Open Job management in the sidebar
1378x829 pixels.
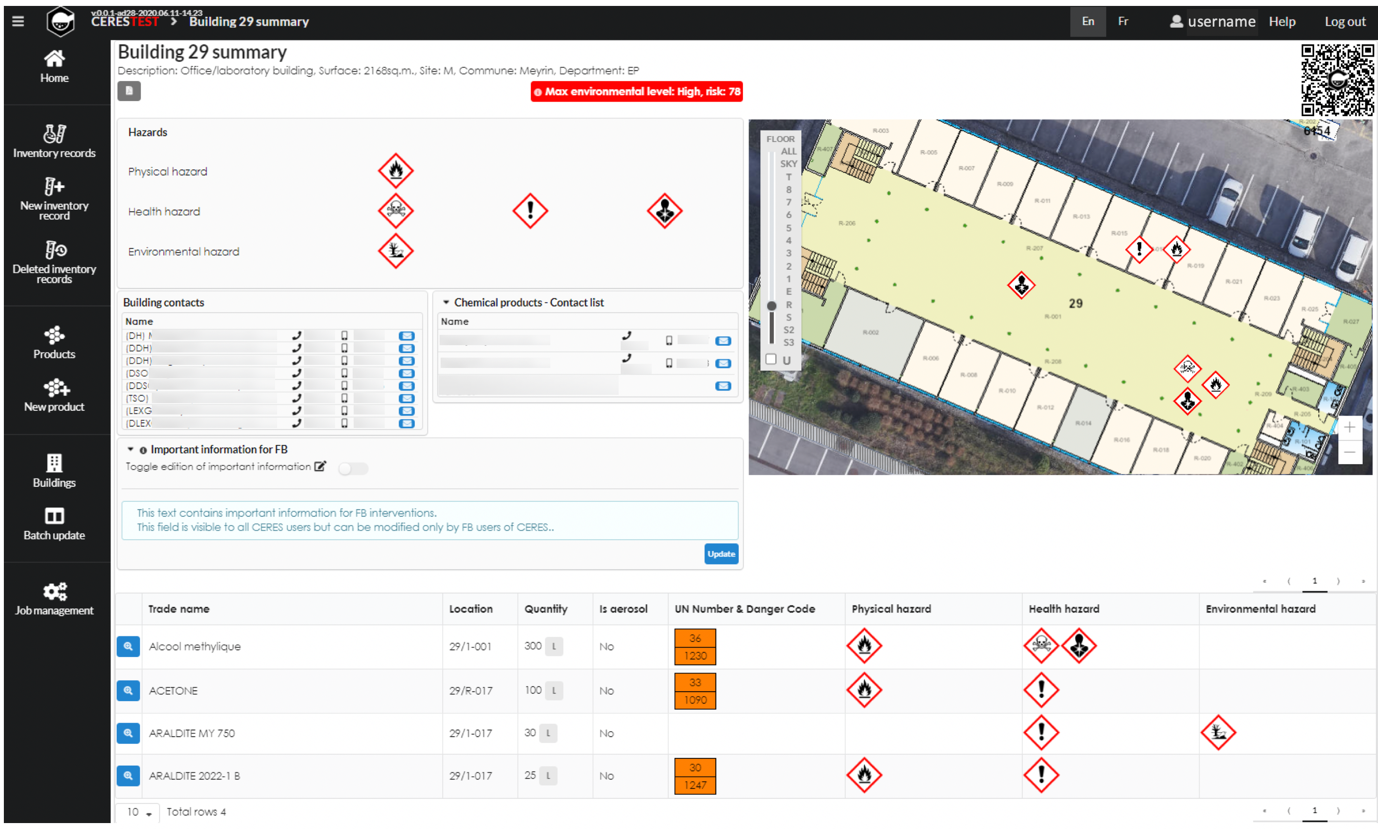click(x=55, y=599)
